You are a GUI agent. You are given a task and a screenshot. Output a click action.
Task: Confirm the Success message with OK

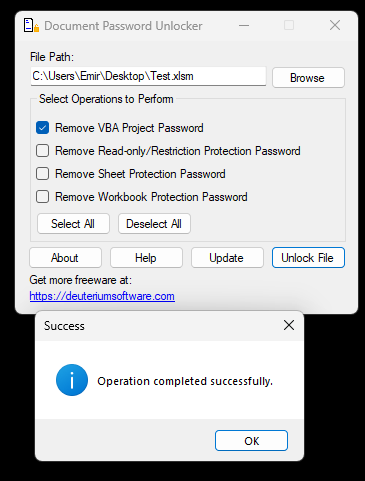[251, 441]
